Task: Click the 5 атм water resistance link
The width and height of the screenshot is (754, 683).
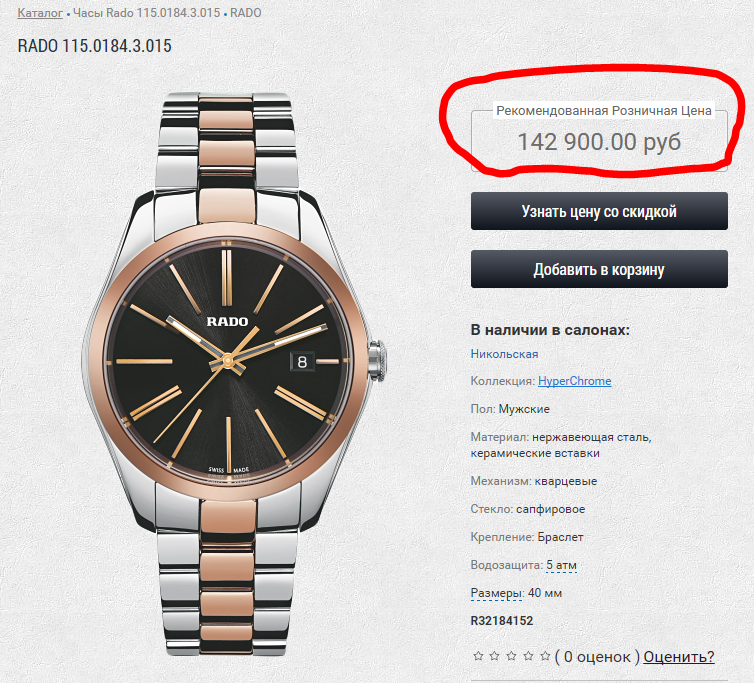Action: 561,566
